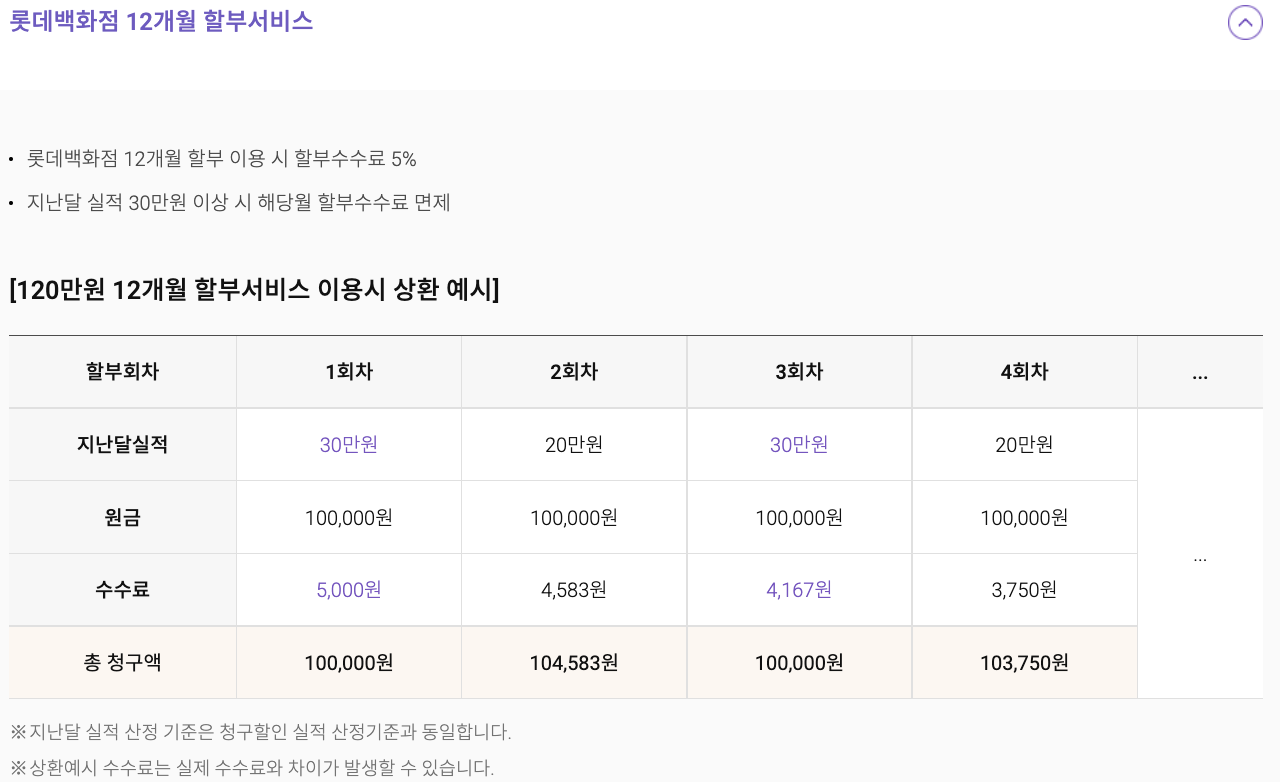This screenshot has height=782, width=1280.
Task: Click the 원금 100,000원 cell for 2회차
Action: click(x=574, y=517)
